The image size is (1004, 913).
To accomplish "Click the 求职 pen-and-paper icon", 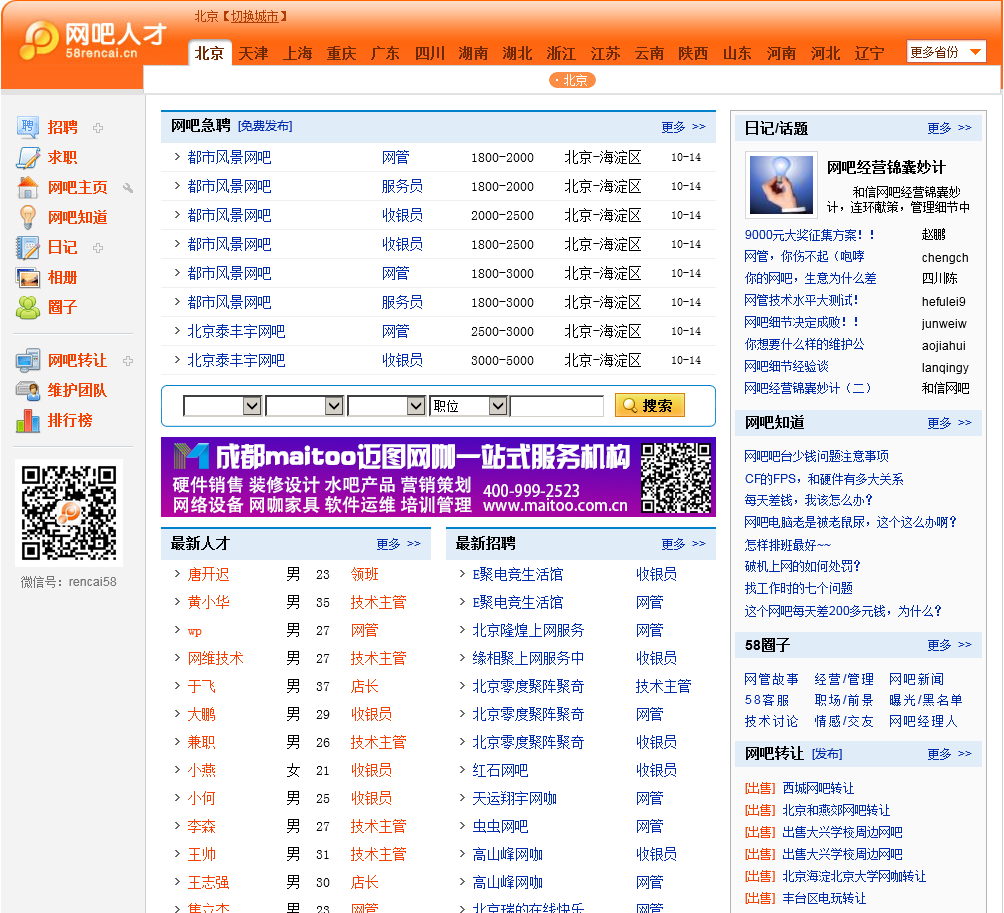I will coord(28,157).
